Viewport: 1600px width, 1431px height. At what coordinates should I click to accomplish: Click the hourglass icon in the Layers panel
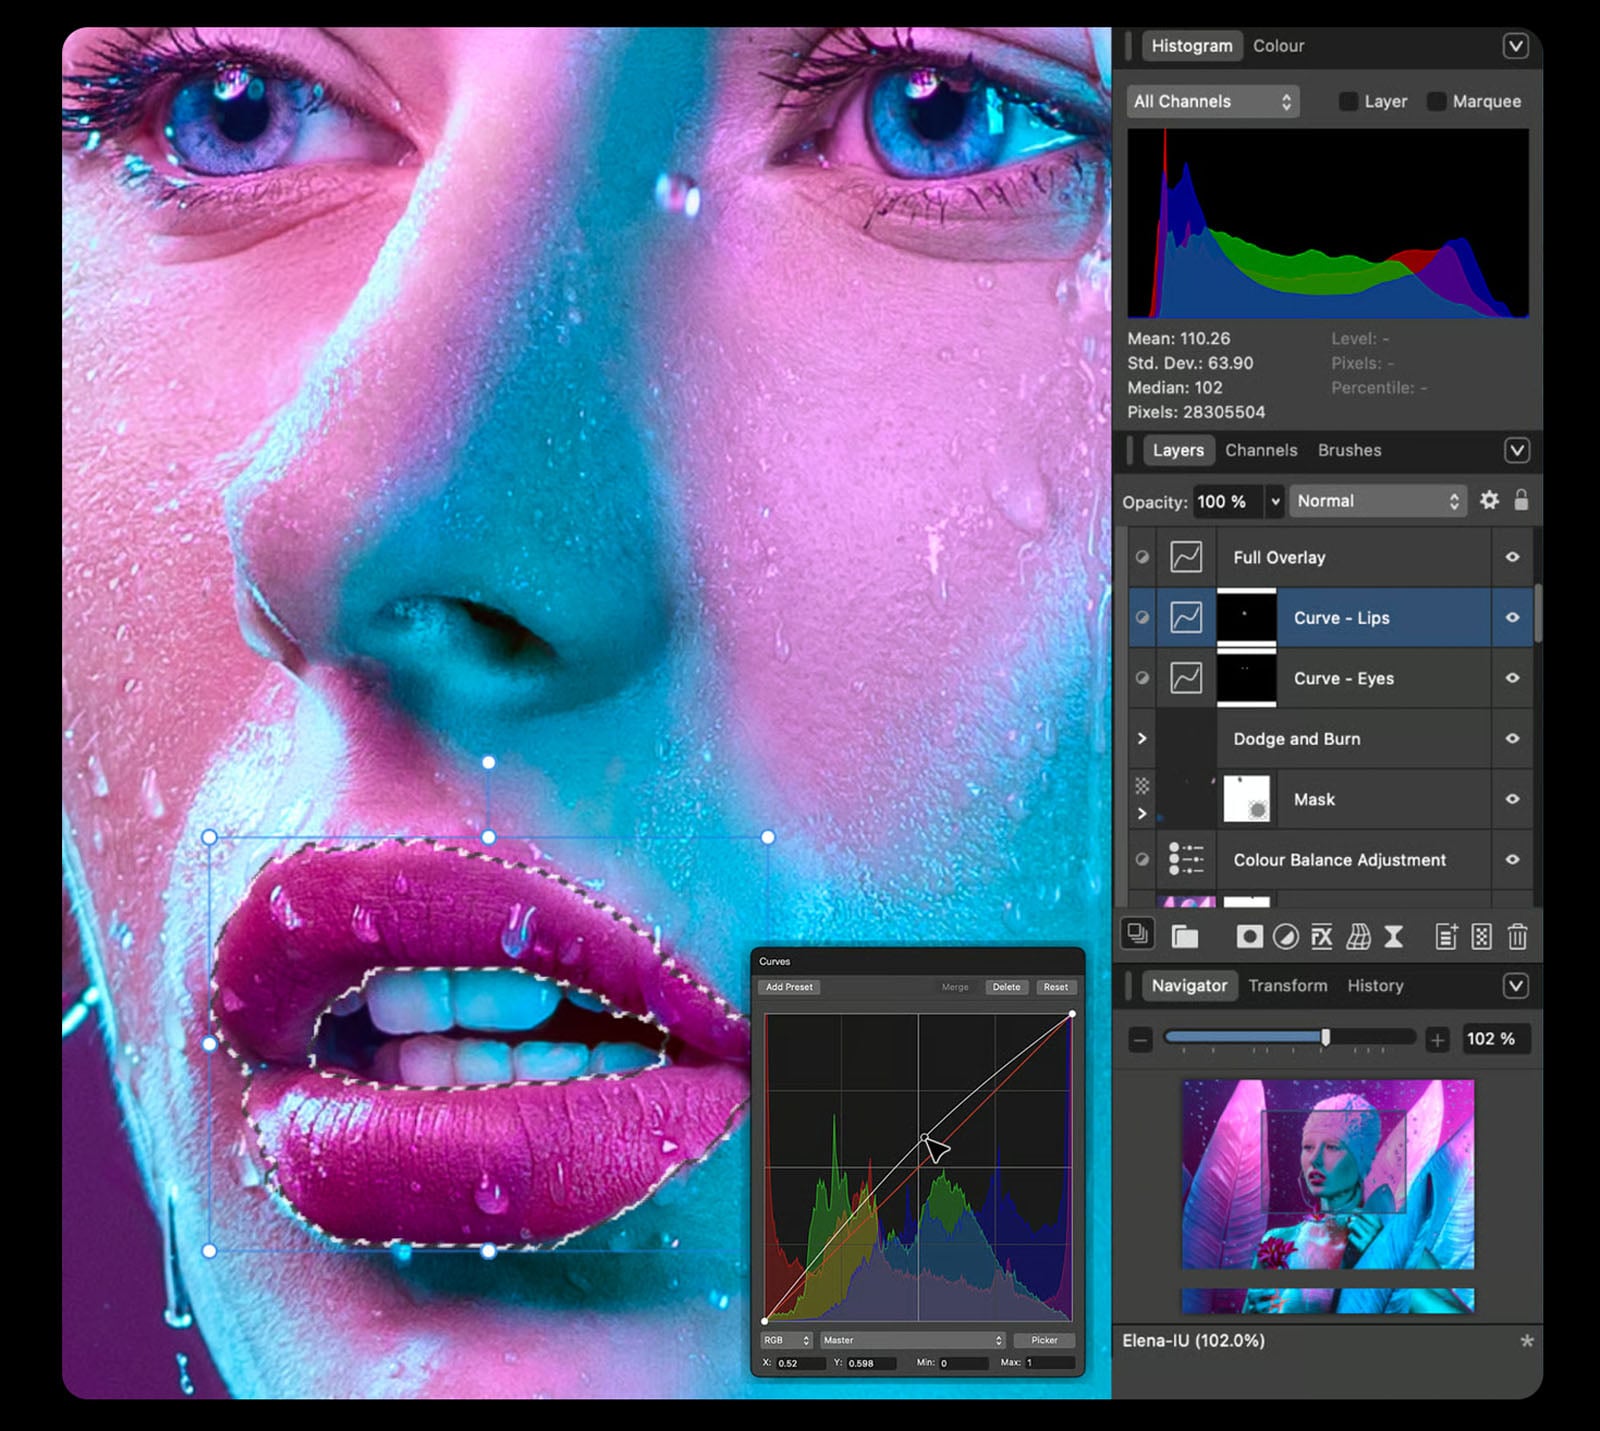[1393, 937]
